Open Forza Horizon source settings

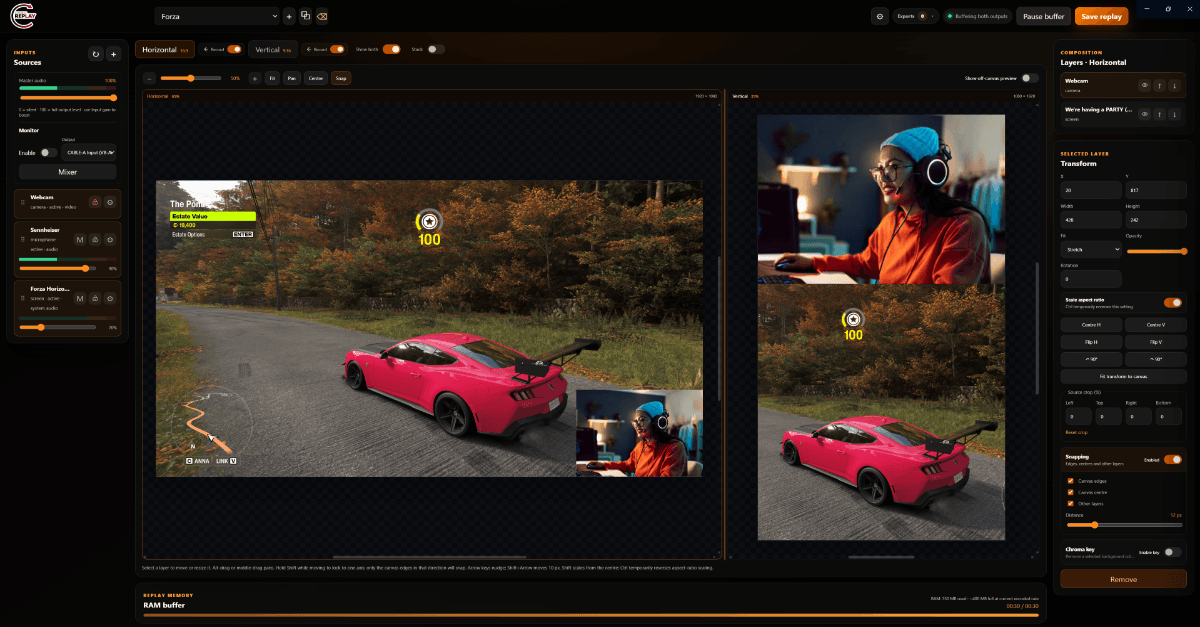[110, 298]
